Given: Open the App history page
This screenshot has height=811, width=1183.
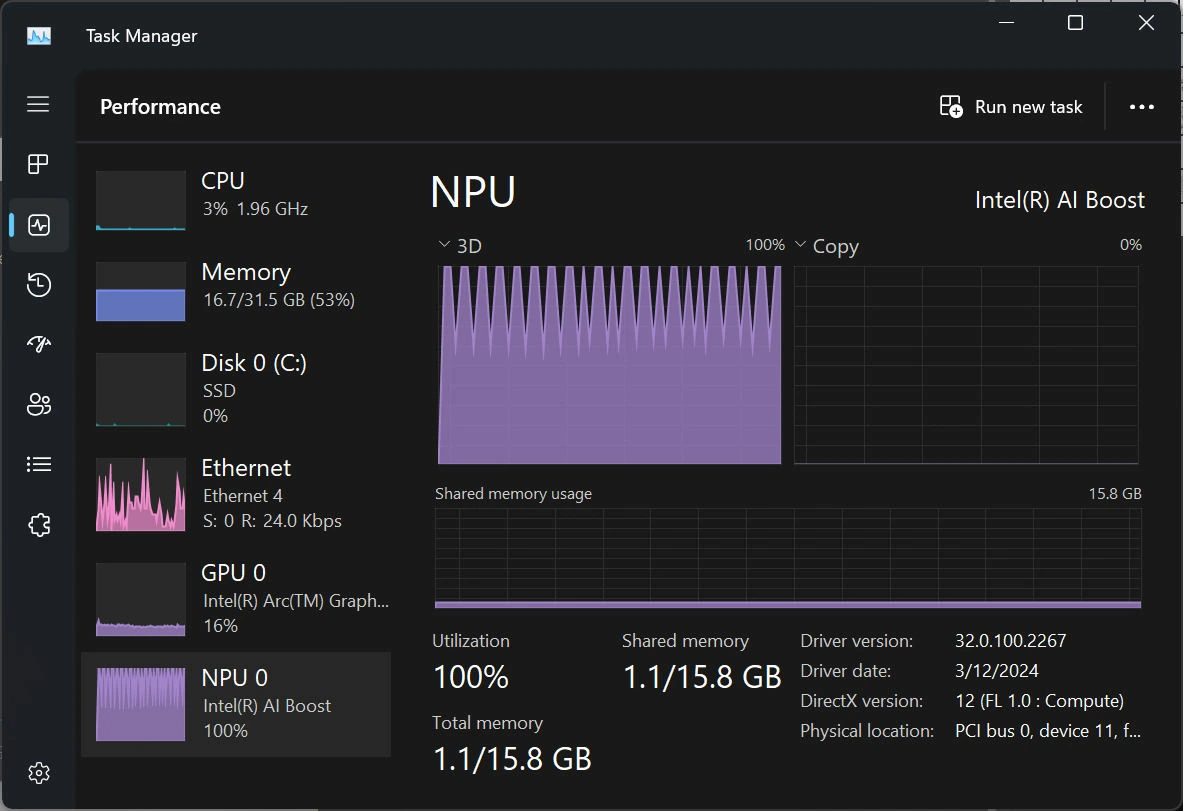Looking at the screenshot, I should pos(38,284).
